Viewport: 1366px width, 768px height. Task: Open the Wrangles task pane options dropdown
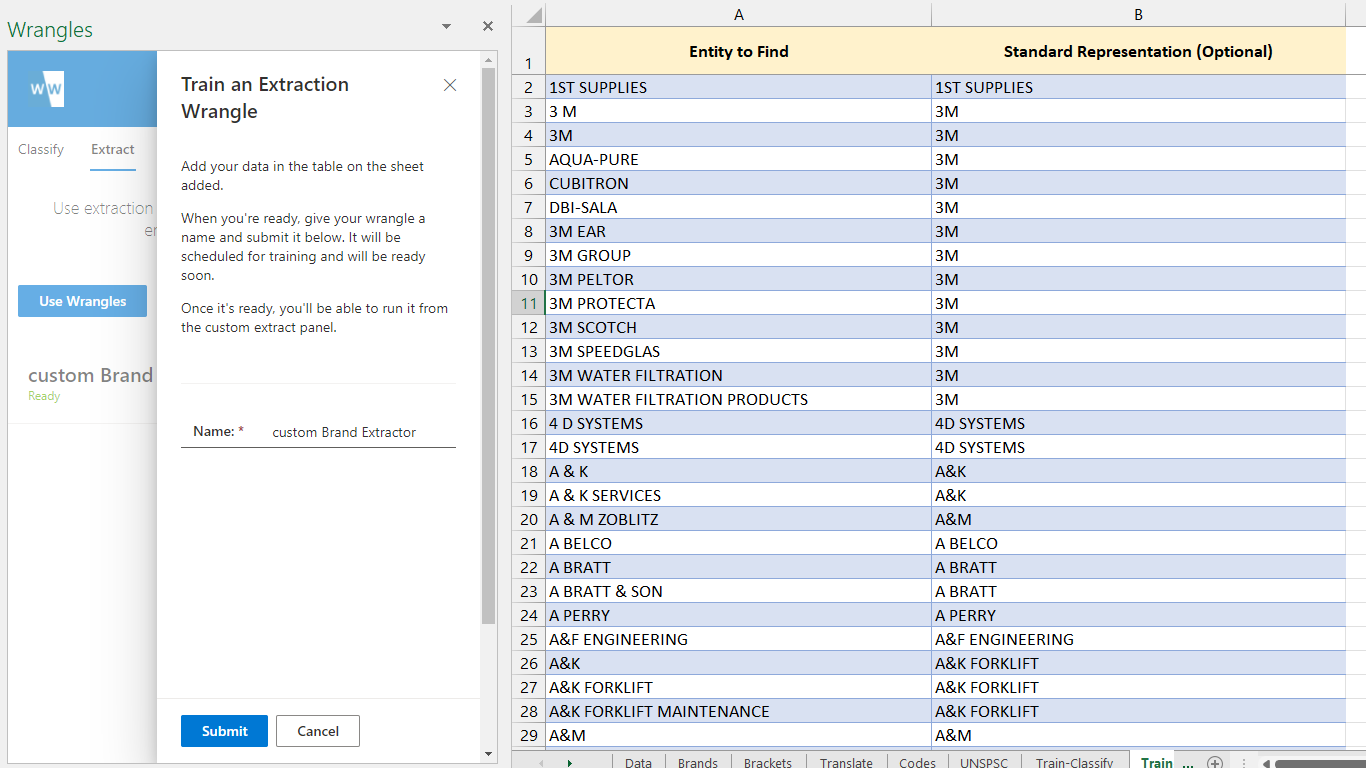tap(446, 27)
